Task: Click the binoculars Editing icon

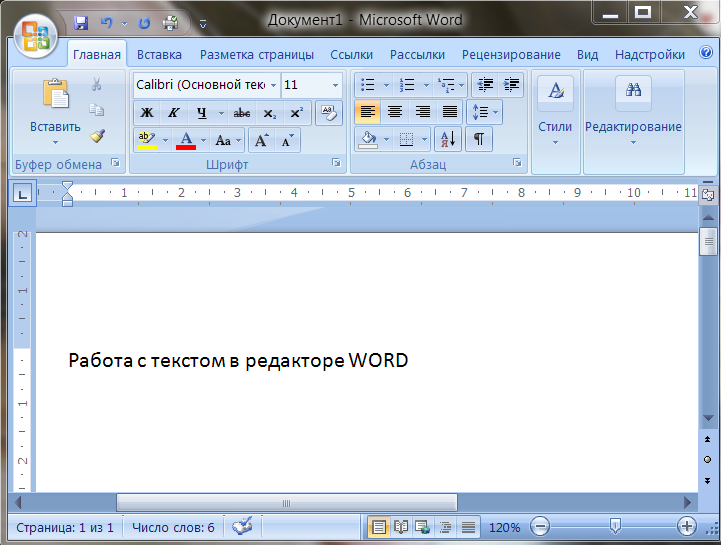Action: (x=633, y=92)
